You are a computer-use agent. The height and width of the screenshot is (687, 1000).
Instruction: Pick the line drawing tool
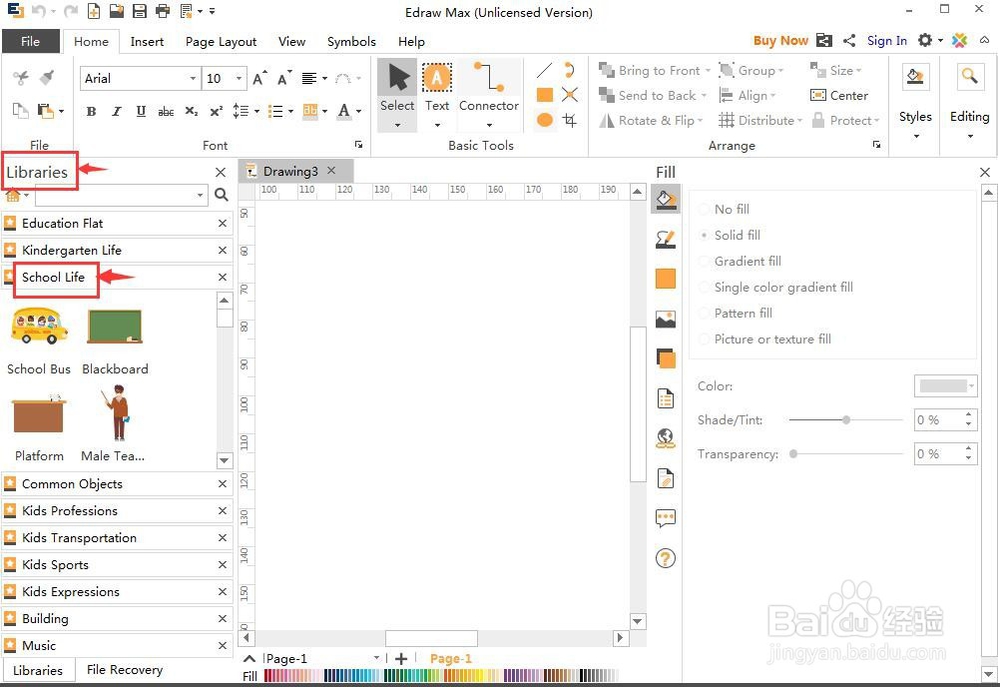click(545, 70)
